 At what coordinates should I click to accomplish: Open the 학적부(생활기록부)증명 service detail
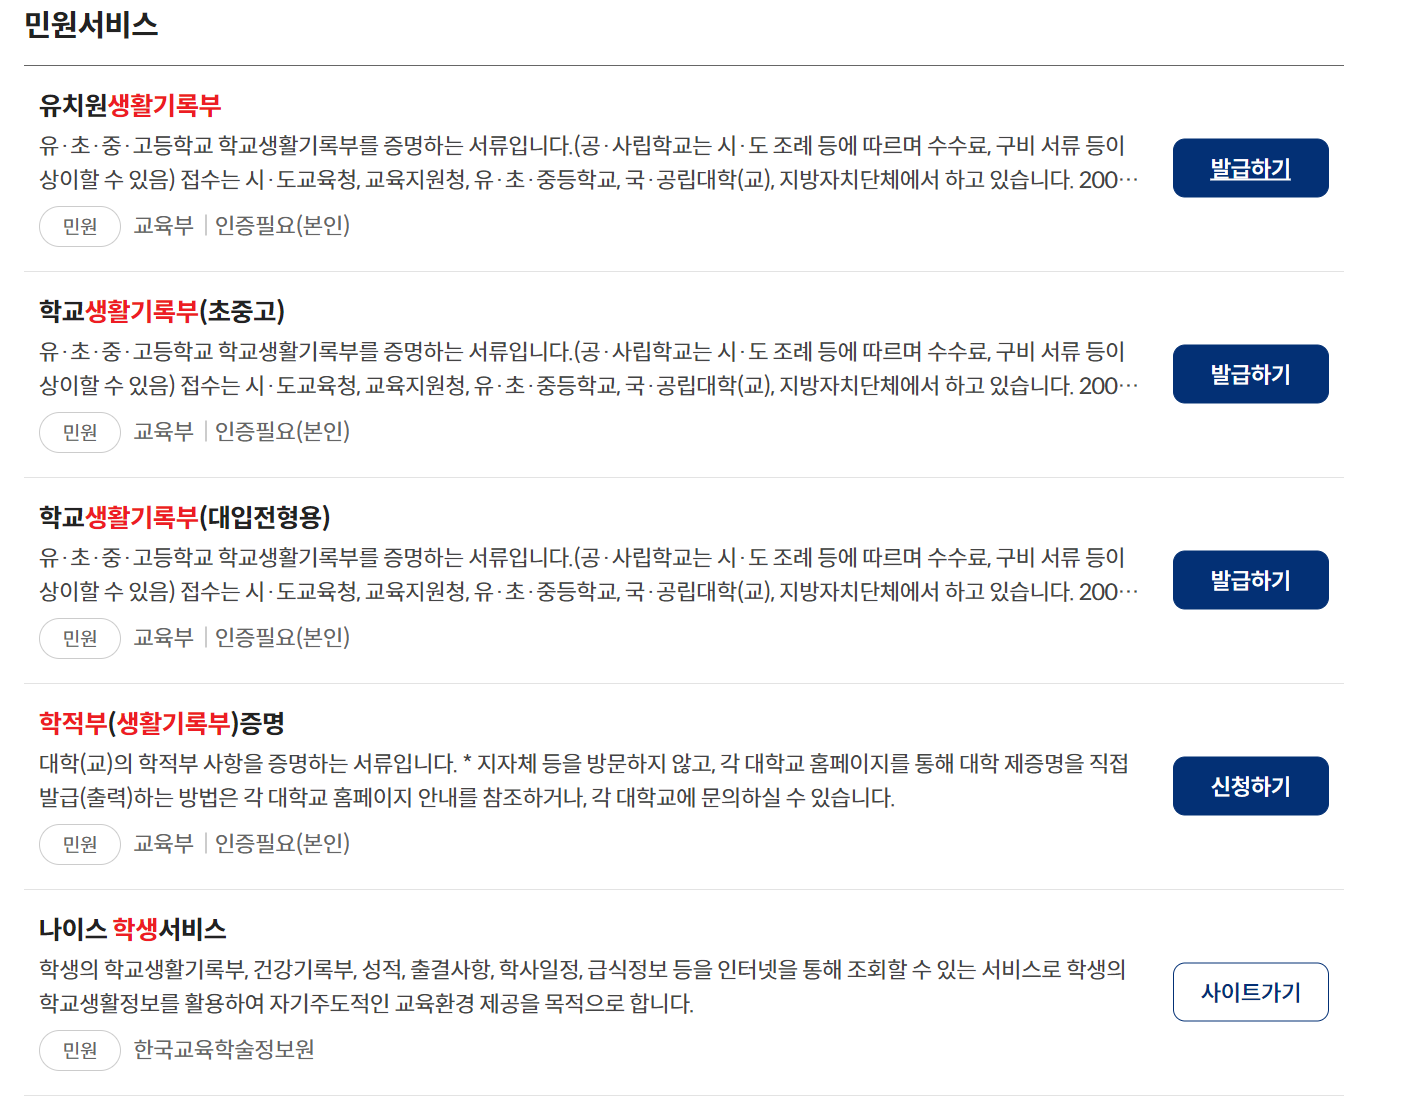coord(160,723)
